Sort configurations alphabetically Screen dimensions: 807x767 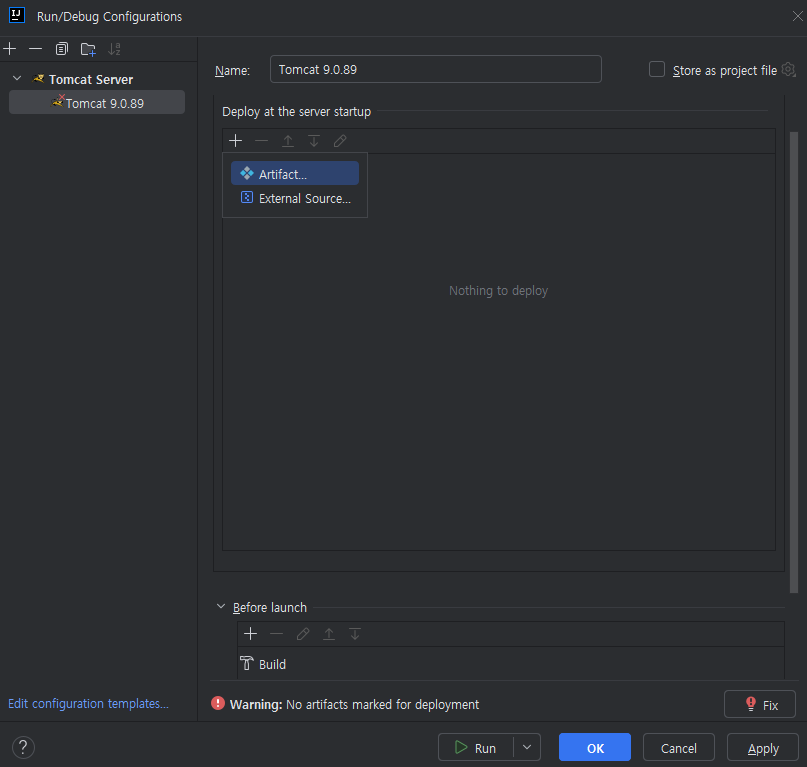(x=114, y=49)
